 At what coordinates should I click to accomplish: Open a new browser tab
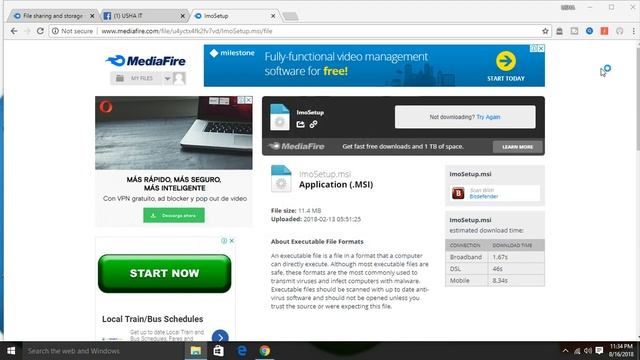(291, 16)
